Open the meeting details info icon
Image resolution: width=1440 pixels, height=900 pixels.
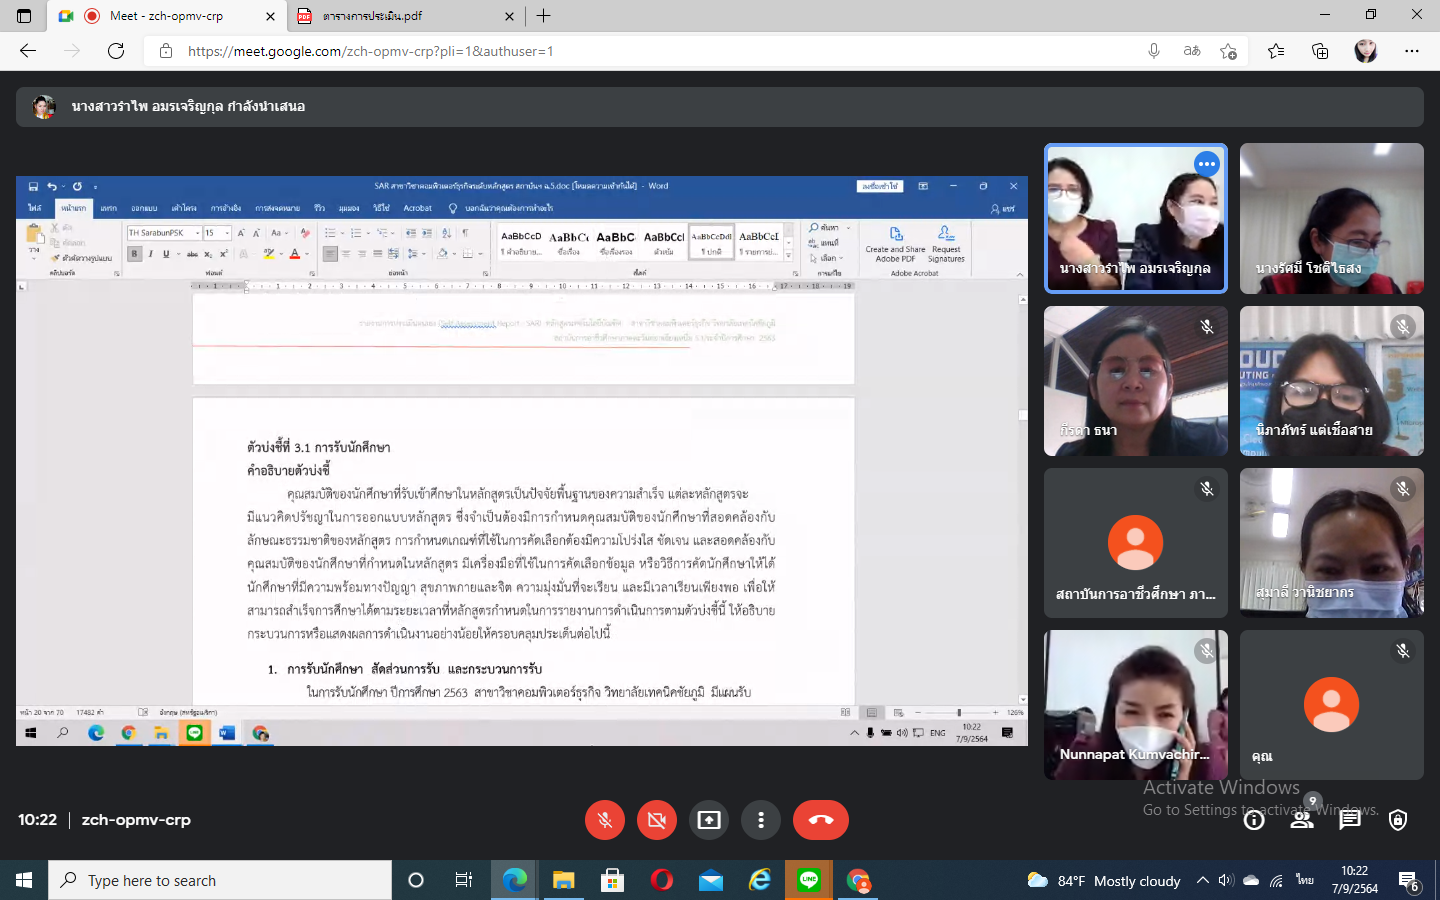tap(1254, 820)
